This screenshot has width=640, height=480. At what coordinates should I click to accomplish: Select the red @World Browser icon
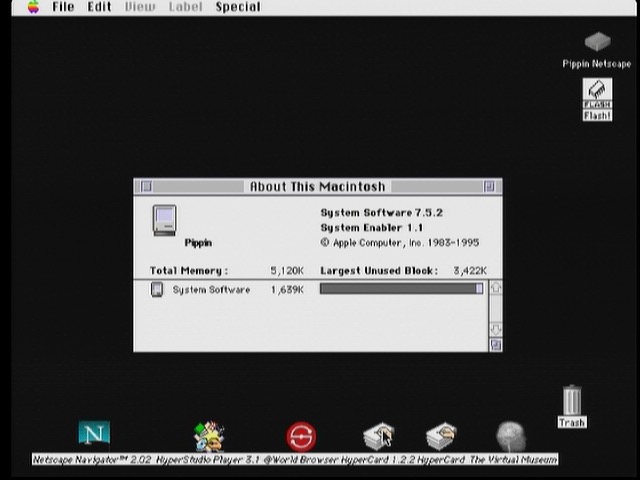click(x=301, y=436)
